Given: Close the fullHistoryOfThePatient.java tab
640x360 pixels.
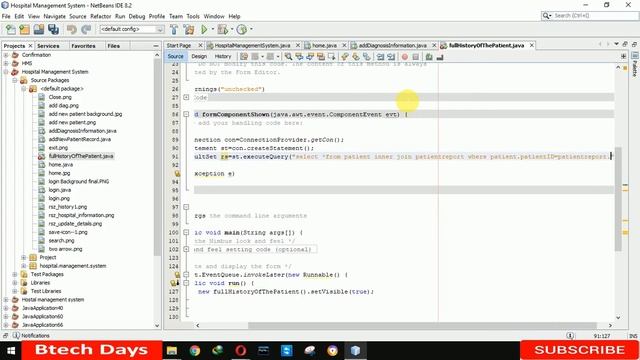Looking at the screenshot, I should [531, 45].
